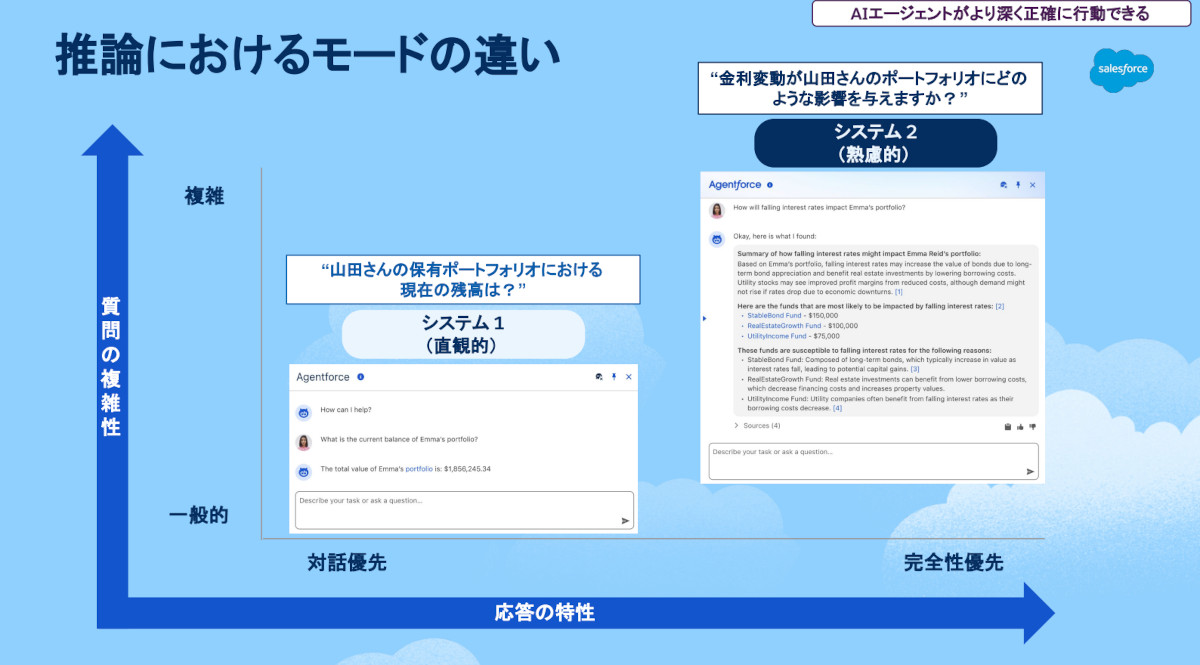This screenshot has height=665, width=1200.
Task: Pin the System 1 Agentforce panel
Action: point(614,377)
